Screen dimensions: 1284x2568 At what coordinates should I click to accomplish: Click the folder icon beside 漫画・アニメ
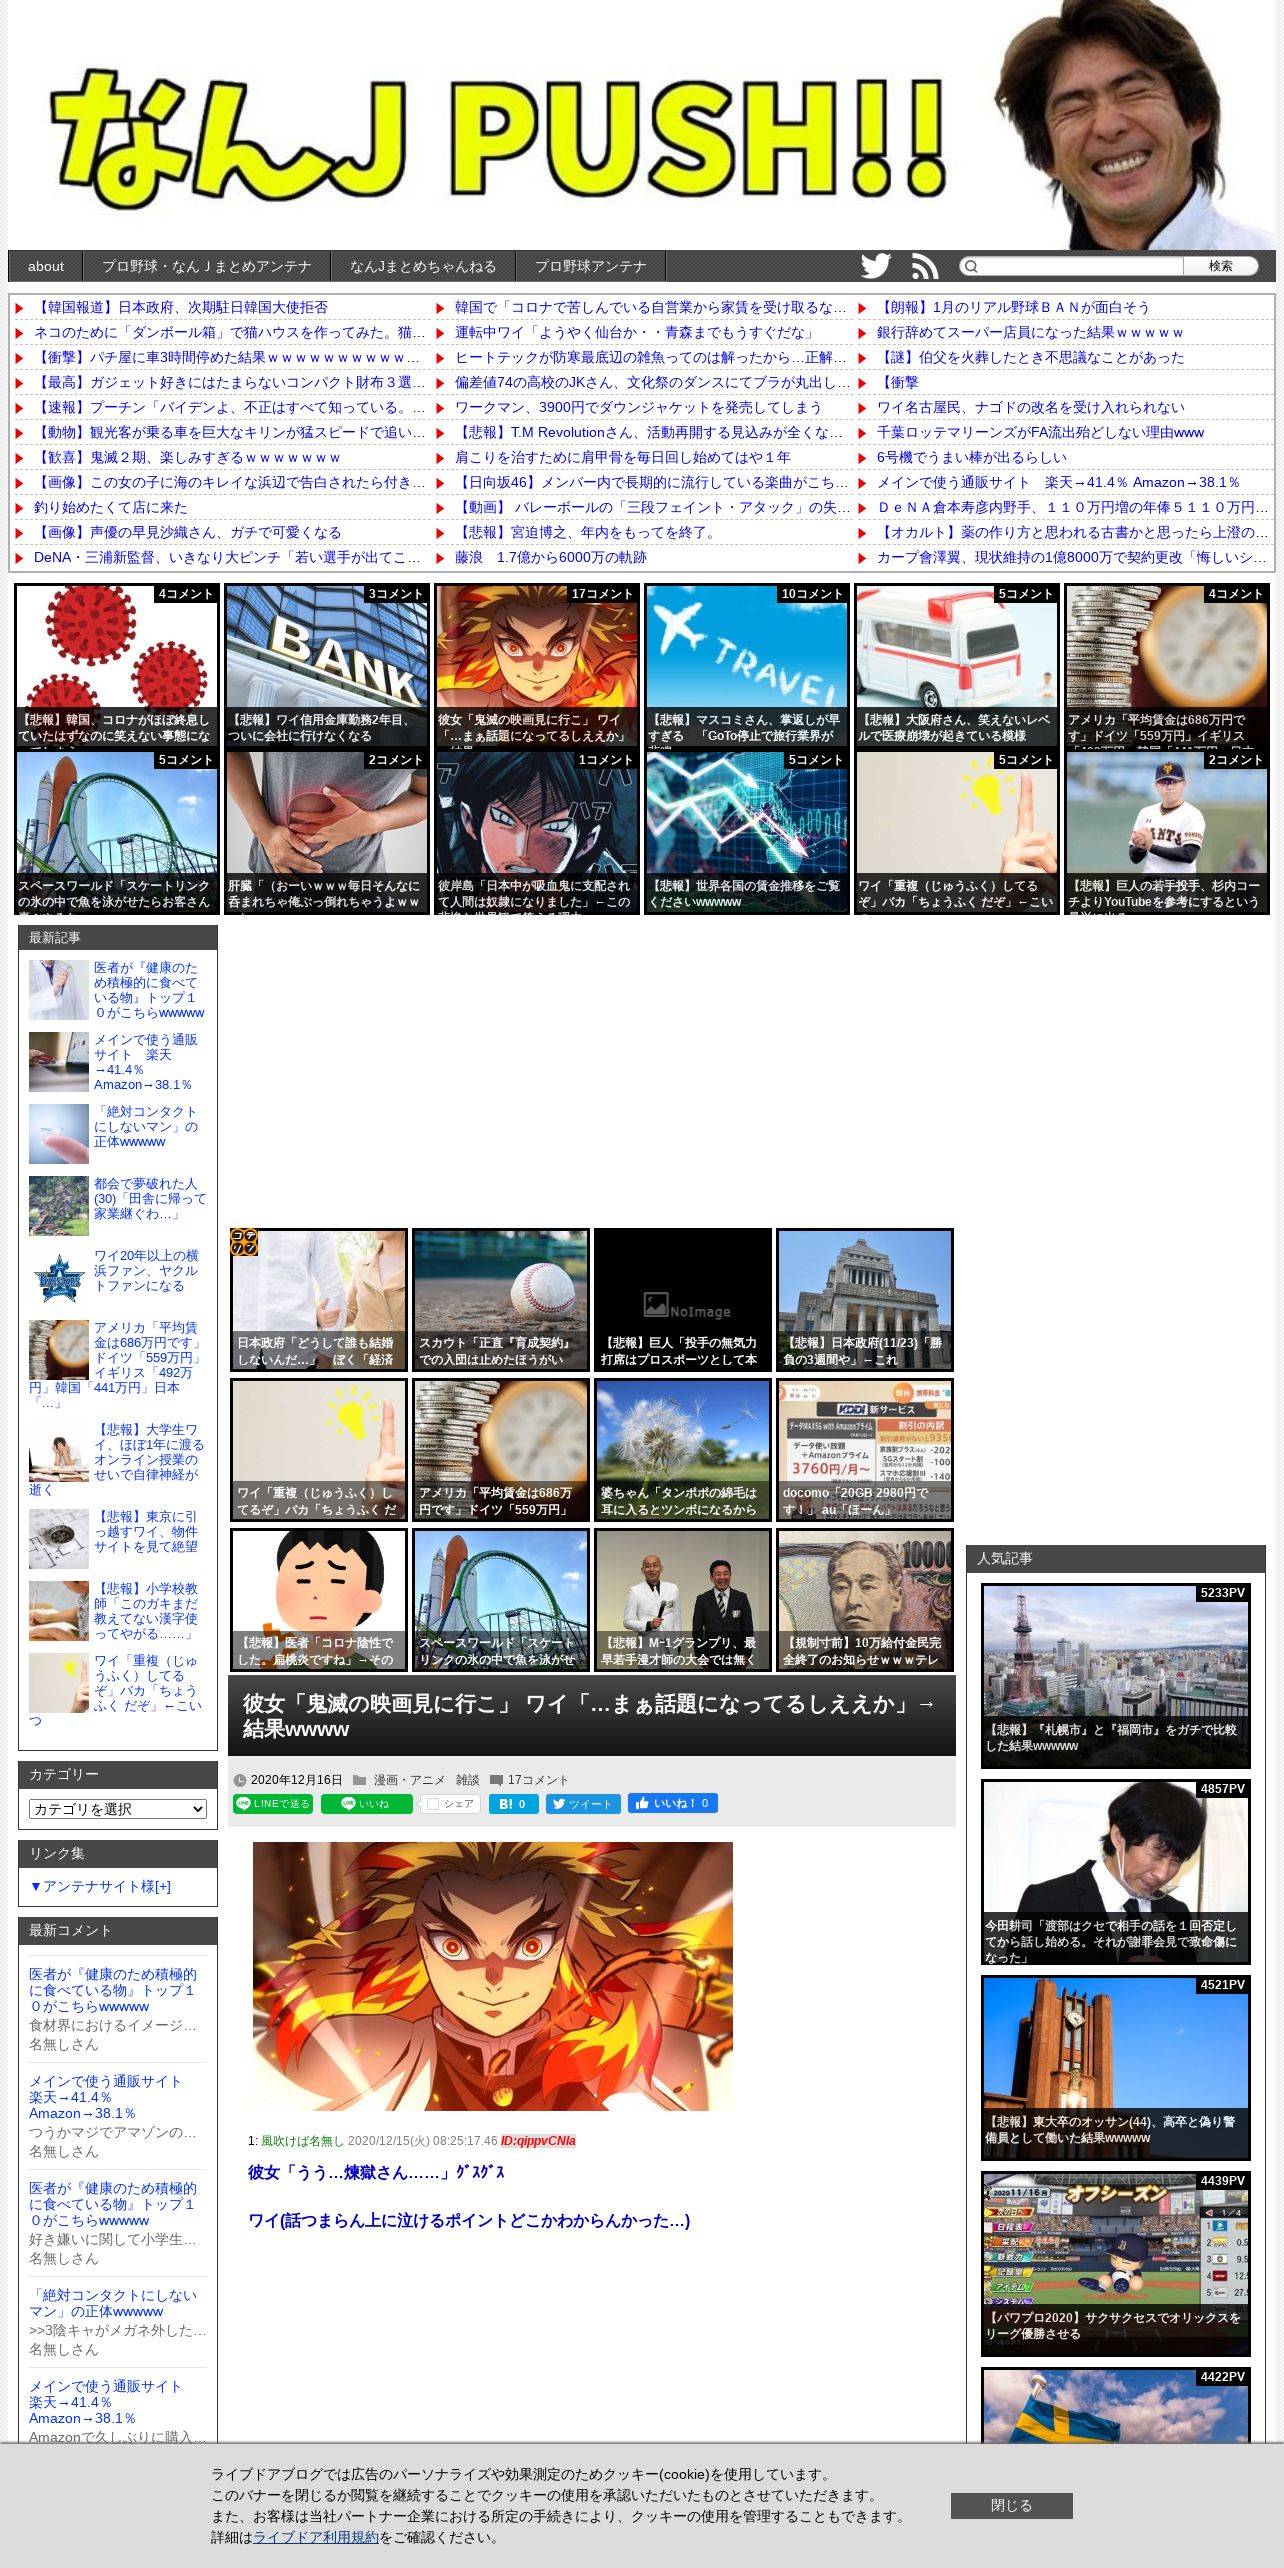click(360, 1780)
